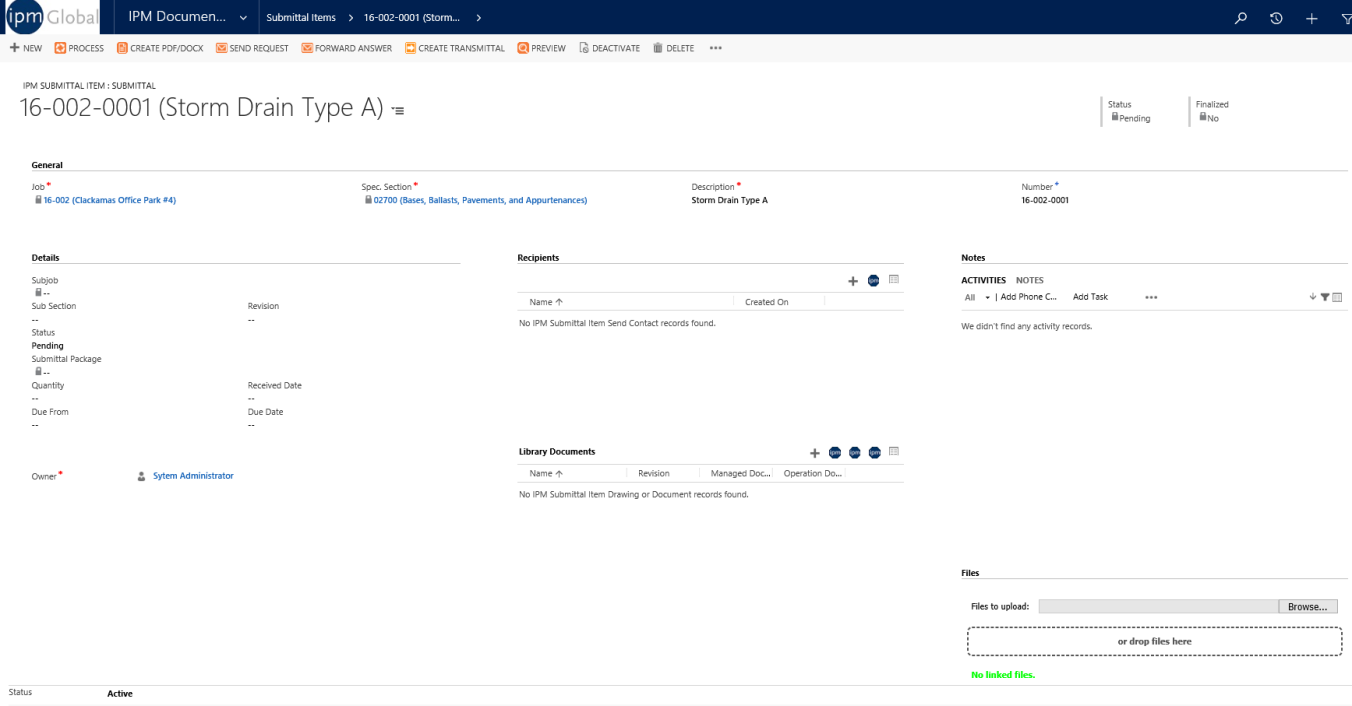Deactivate this submittal item
Viewport: 1352px width, 706px height.
tap(609, 48)
